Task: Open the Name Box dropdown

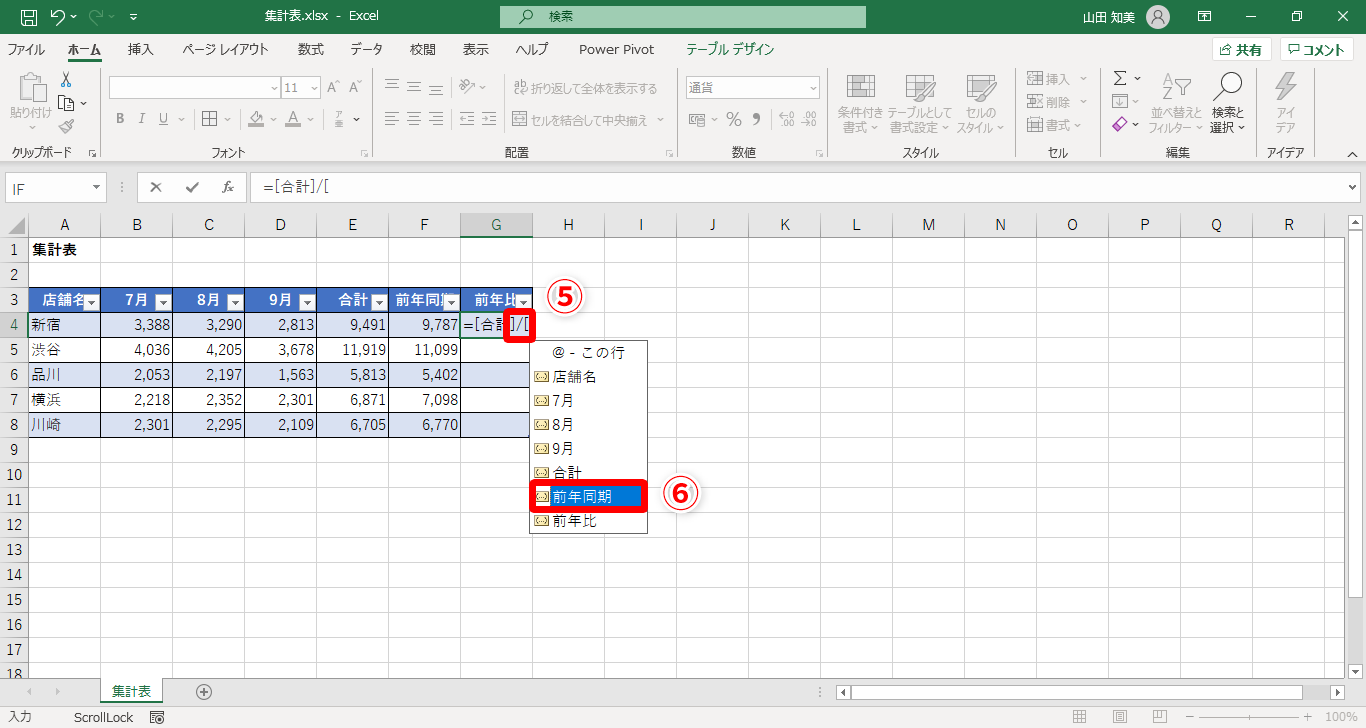Action: [97, 187]
